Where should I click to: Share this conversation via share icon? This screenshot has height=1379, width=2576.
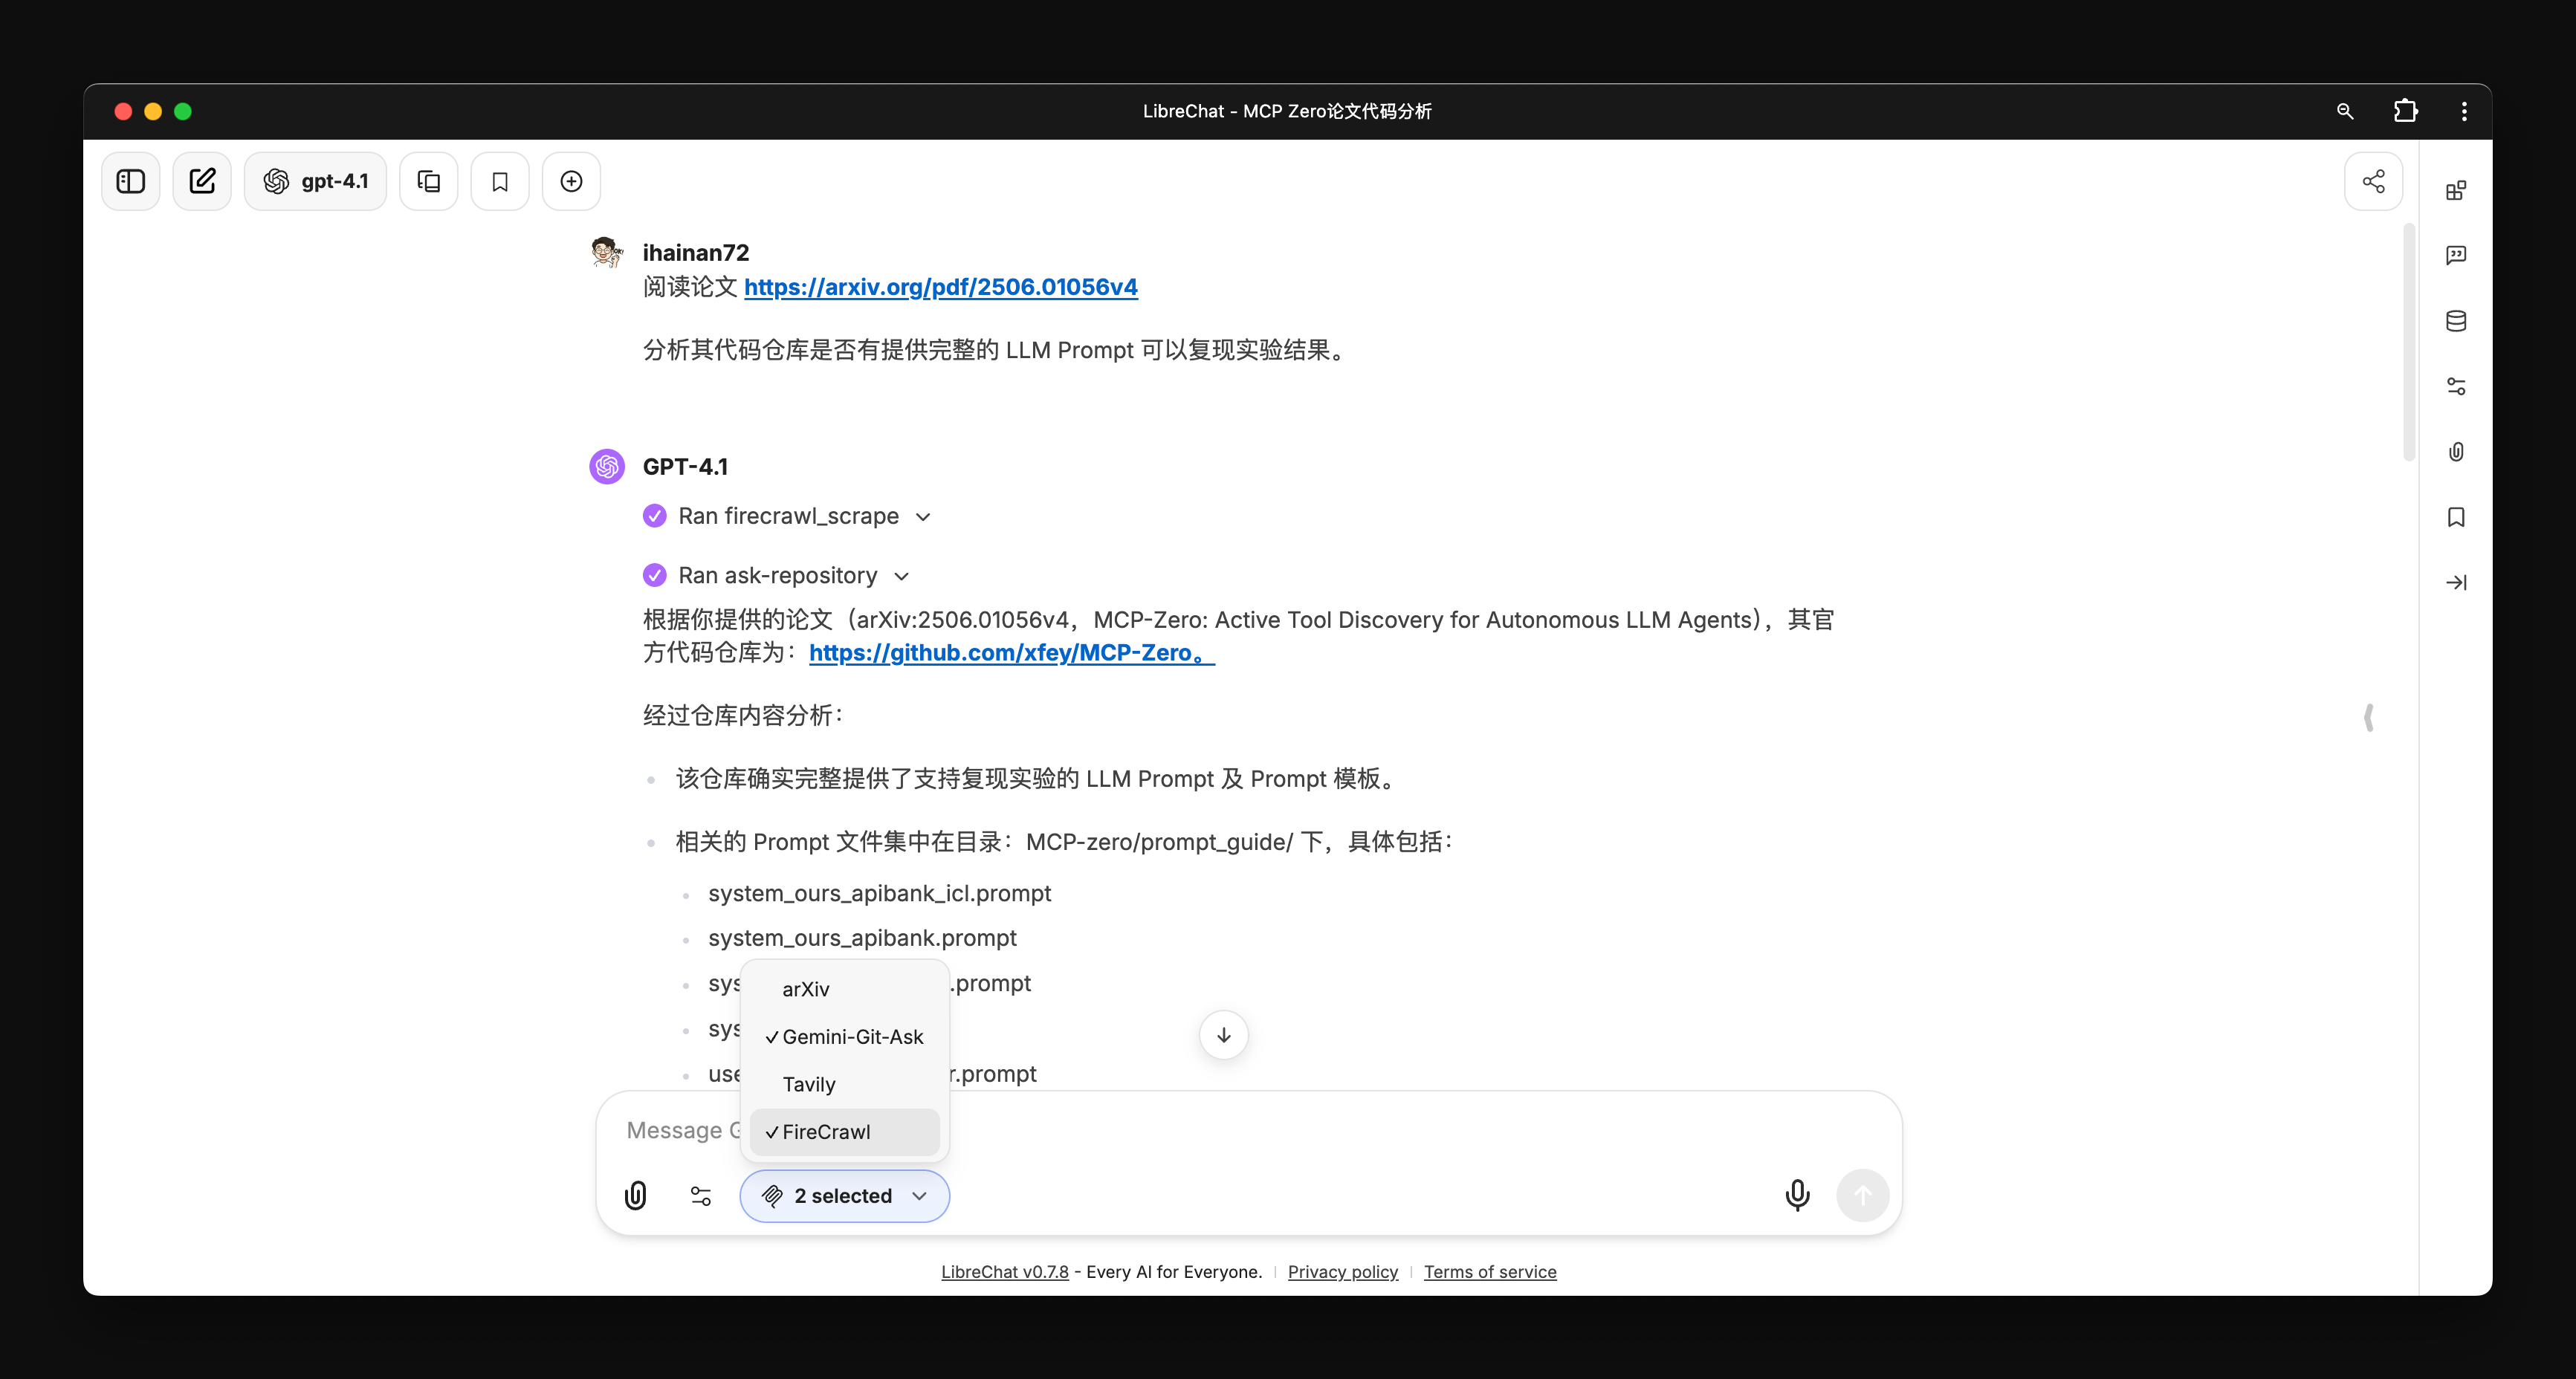tap(2373, 181)
